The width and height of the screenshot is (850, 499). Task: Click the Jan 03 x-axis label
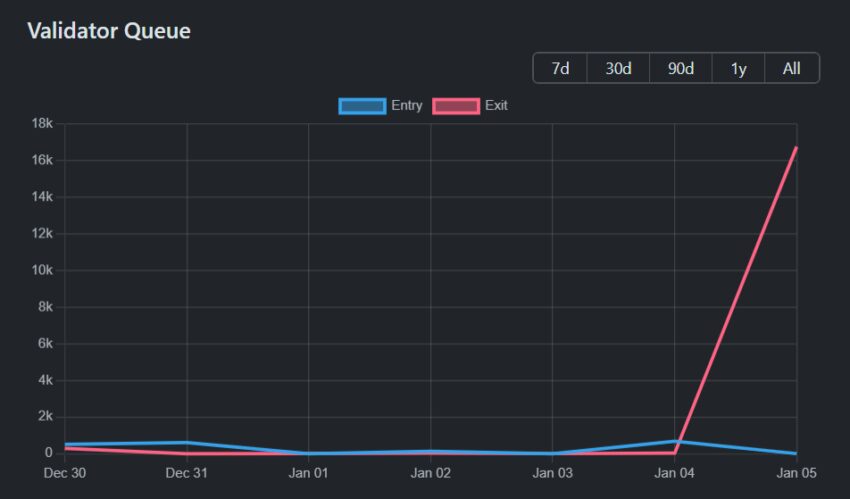(x=552, y=472)
